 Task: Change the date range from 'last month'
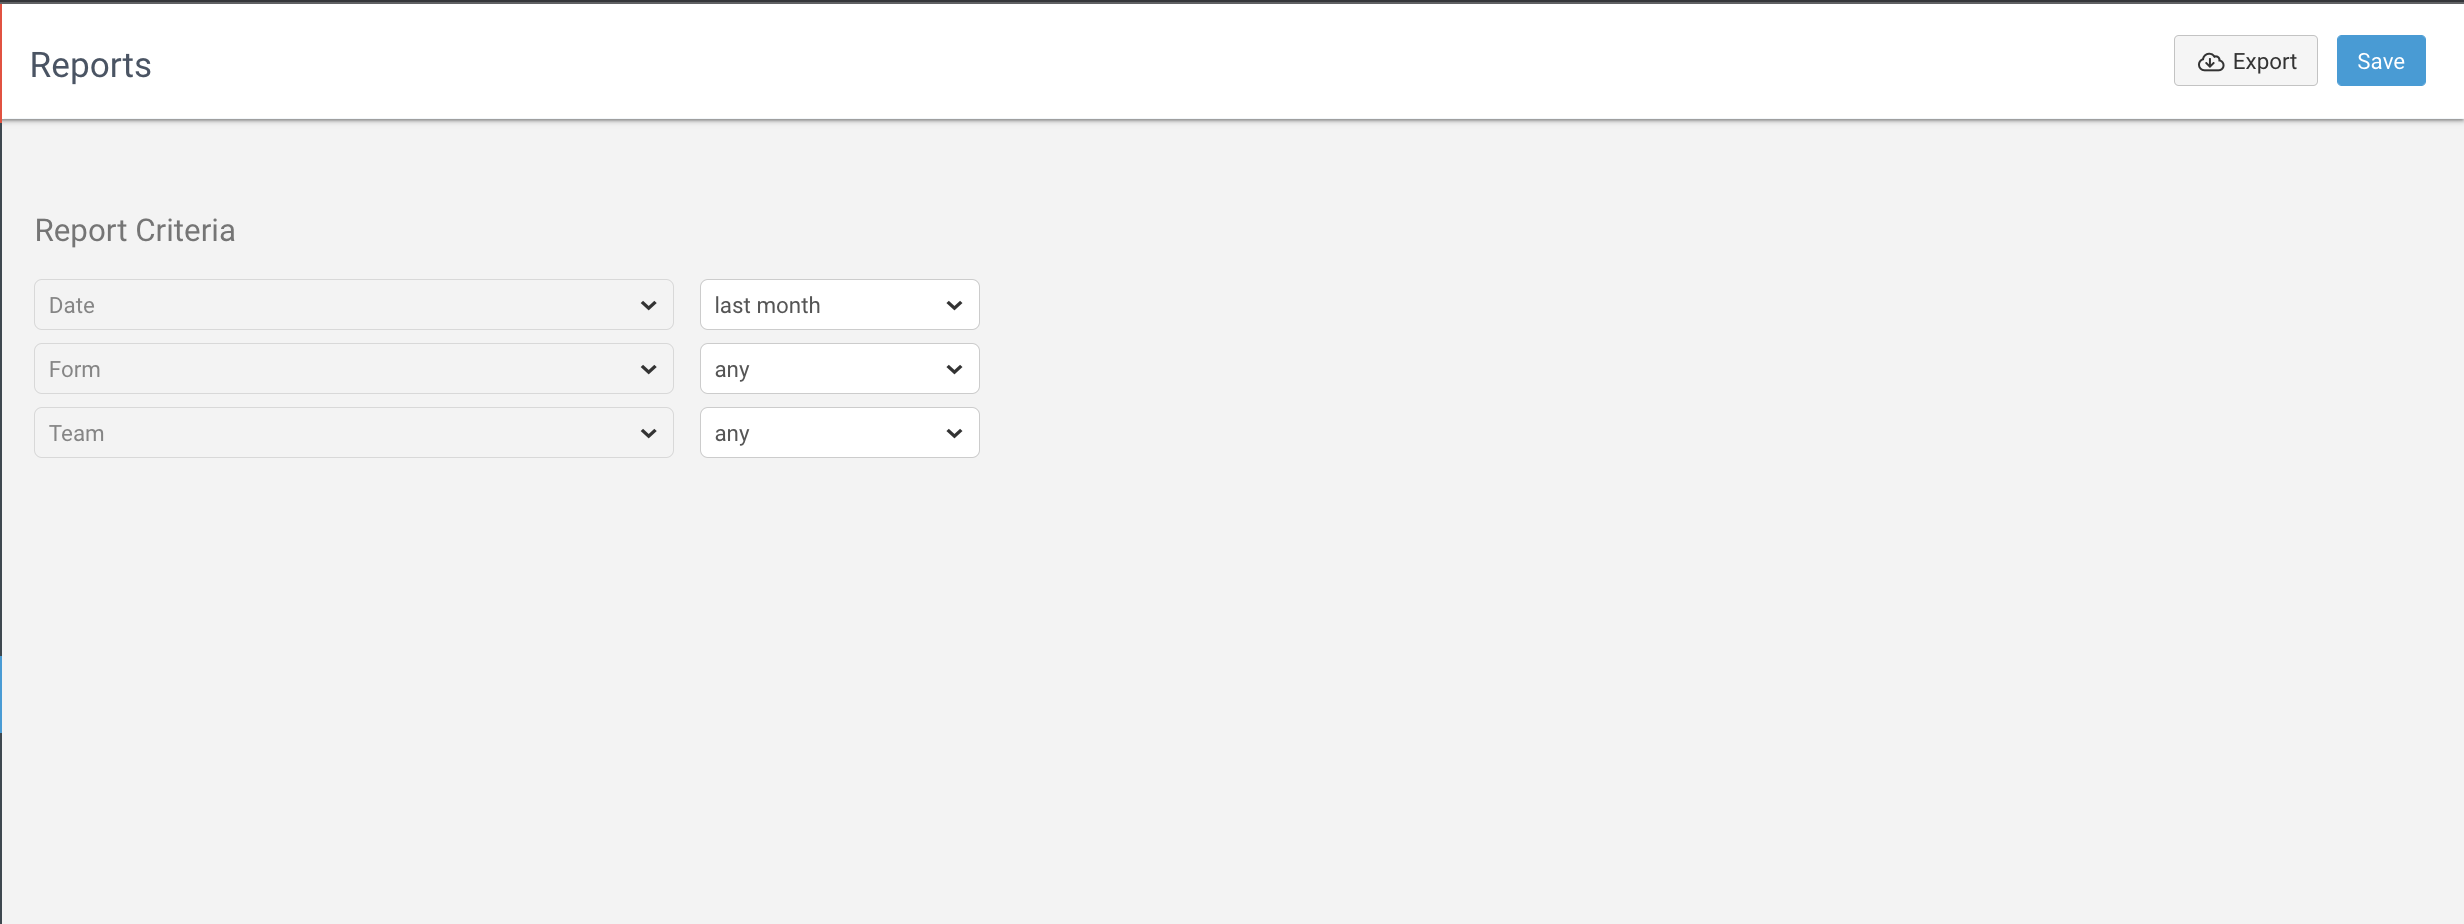[x=839, y=304]
